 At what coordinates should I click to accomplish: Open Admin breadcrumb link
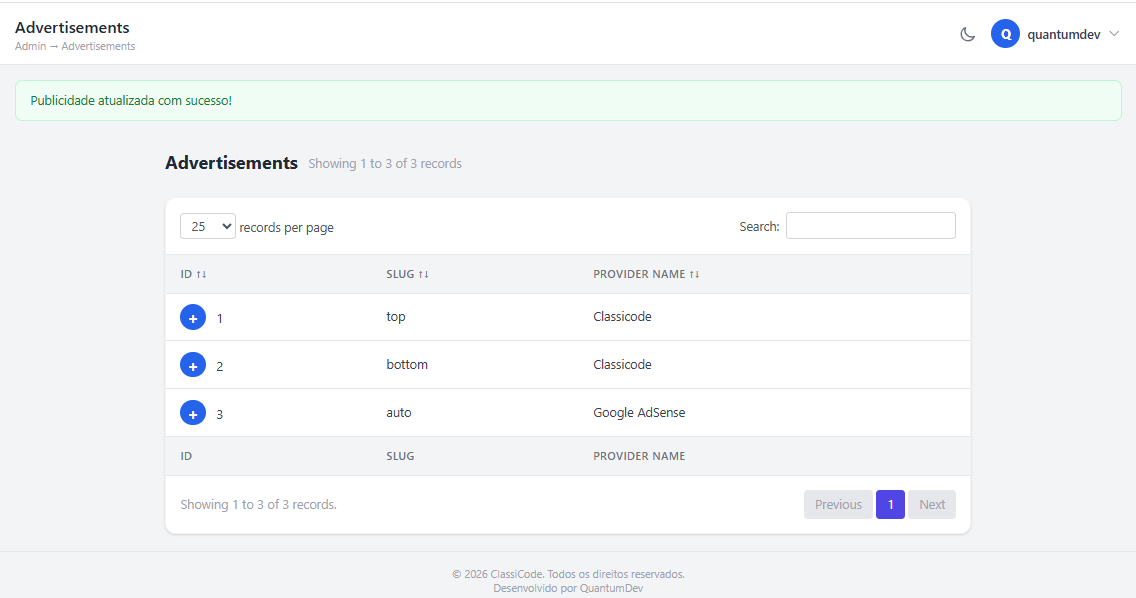[30, 46]
